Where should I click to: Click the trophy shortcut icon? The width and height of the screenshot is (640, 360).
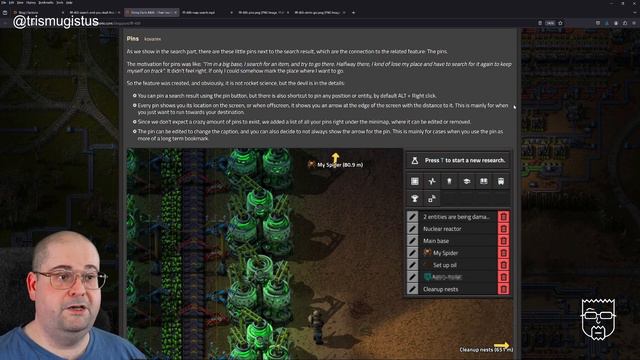click(415, 199)
